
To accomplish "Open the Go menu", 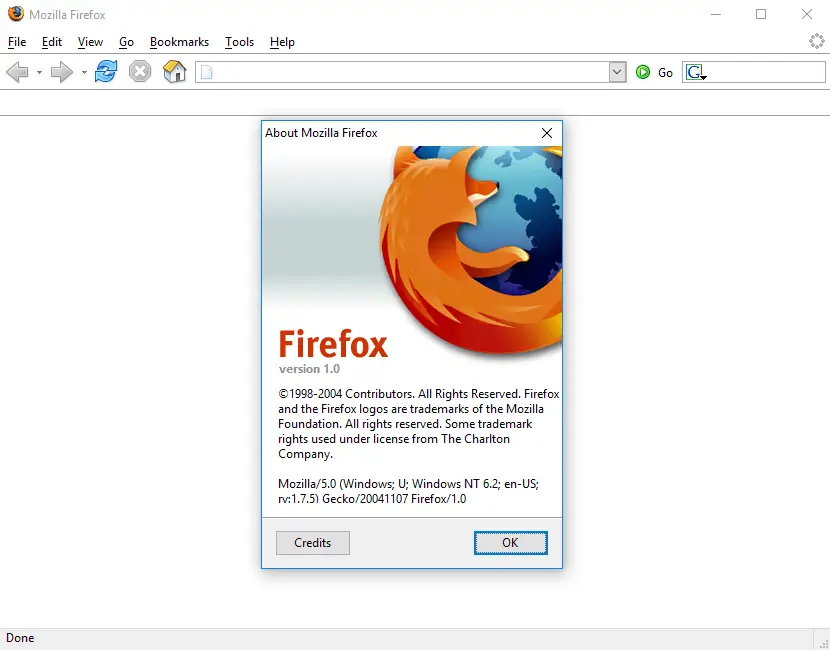I will tap(126, 42).
